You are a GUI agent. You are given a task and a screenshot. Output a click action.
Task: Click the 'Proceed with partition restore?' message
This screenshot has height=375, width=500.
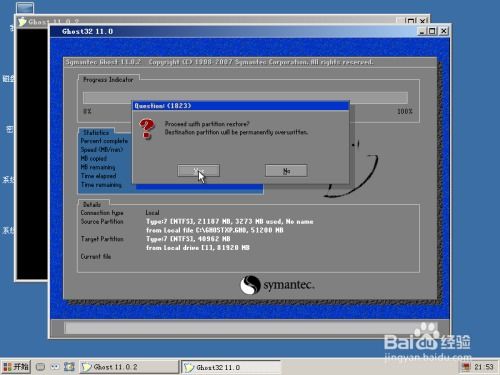[207, 124]
